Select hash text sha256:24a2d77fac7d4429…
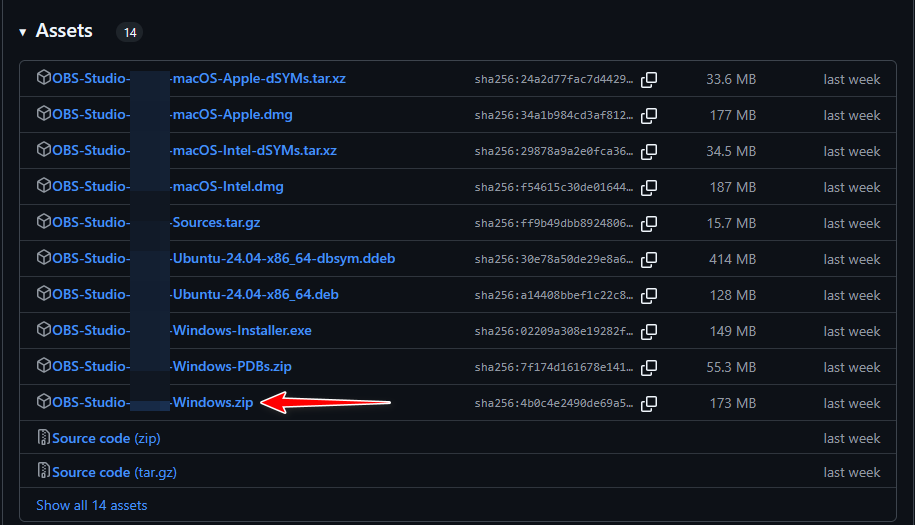The image size is (915, 525). pyautogui.click(x=554, y=79)
